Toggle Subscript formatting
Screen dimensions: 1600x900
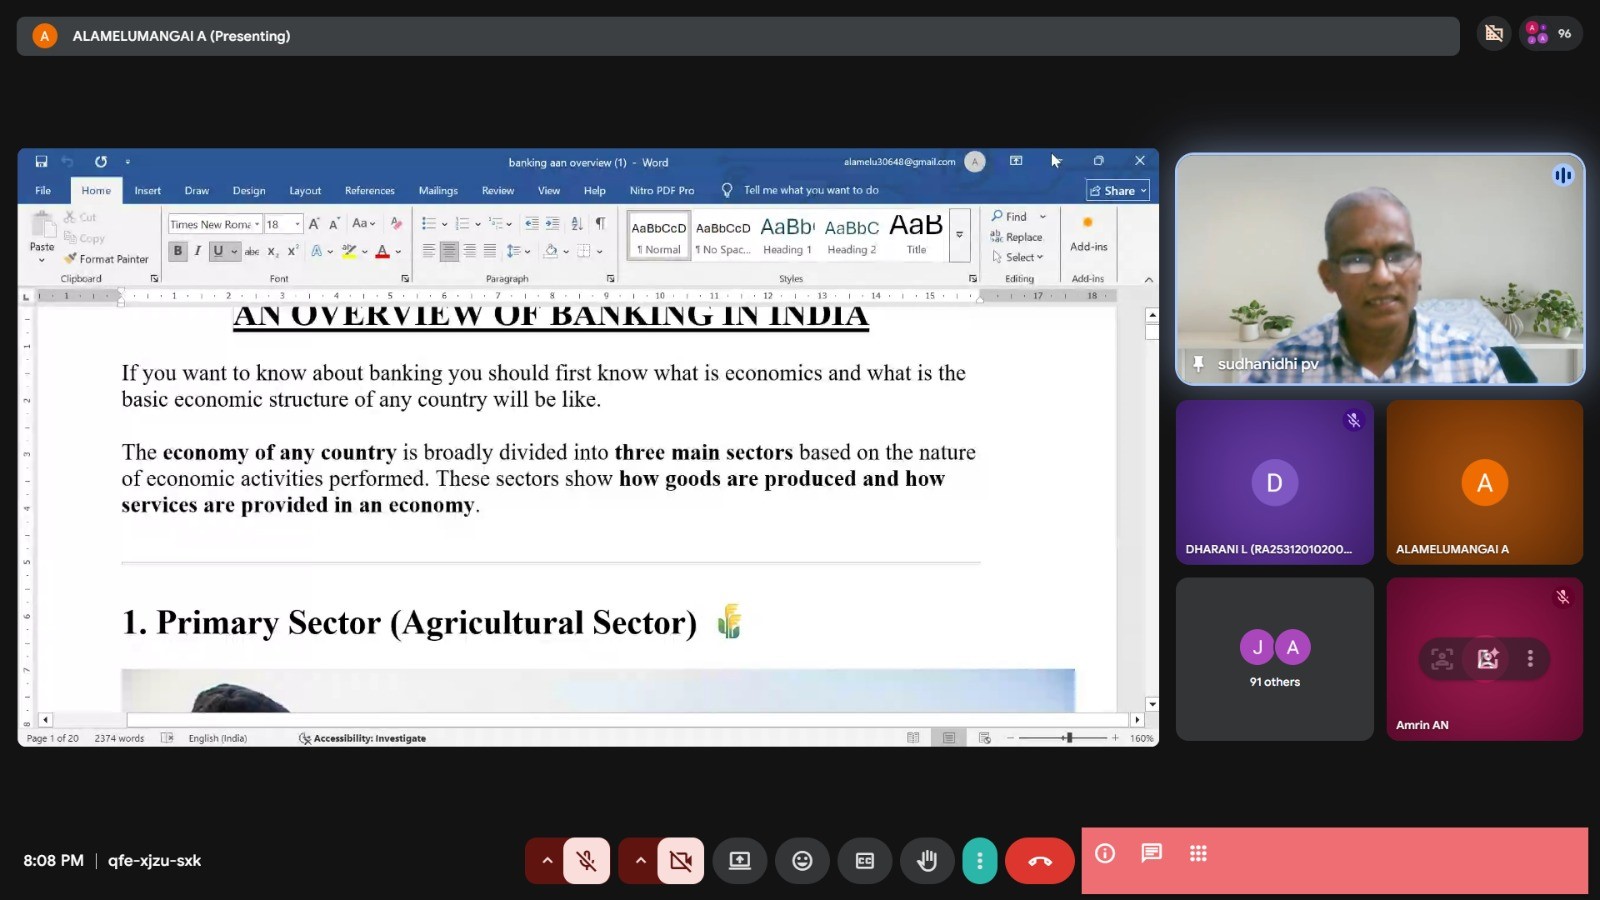(x=273, y=251)
